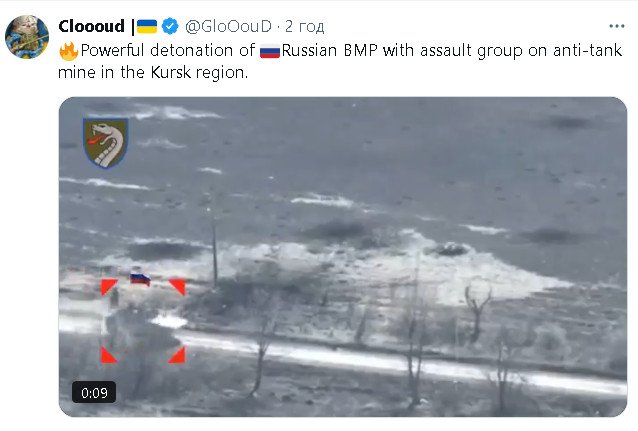Open the three-dot more options menu
The height and width of the screenshot is (431, 638).
(616, 26)
